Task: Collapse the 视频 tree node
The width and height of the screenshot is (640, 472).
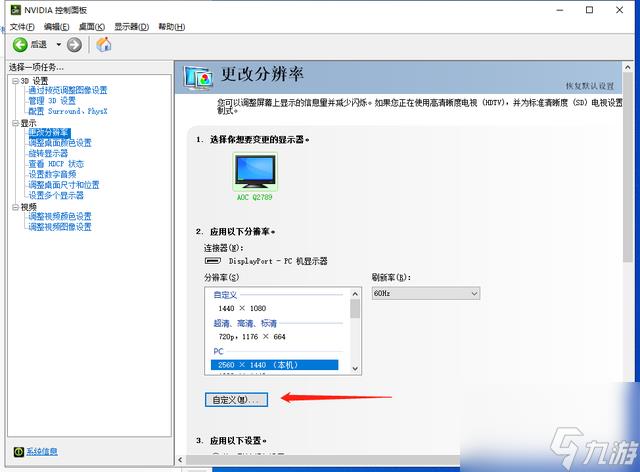Action: point(16,207)
